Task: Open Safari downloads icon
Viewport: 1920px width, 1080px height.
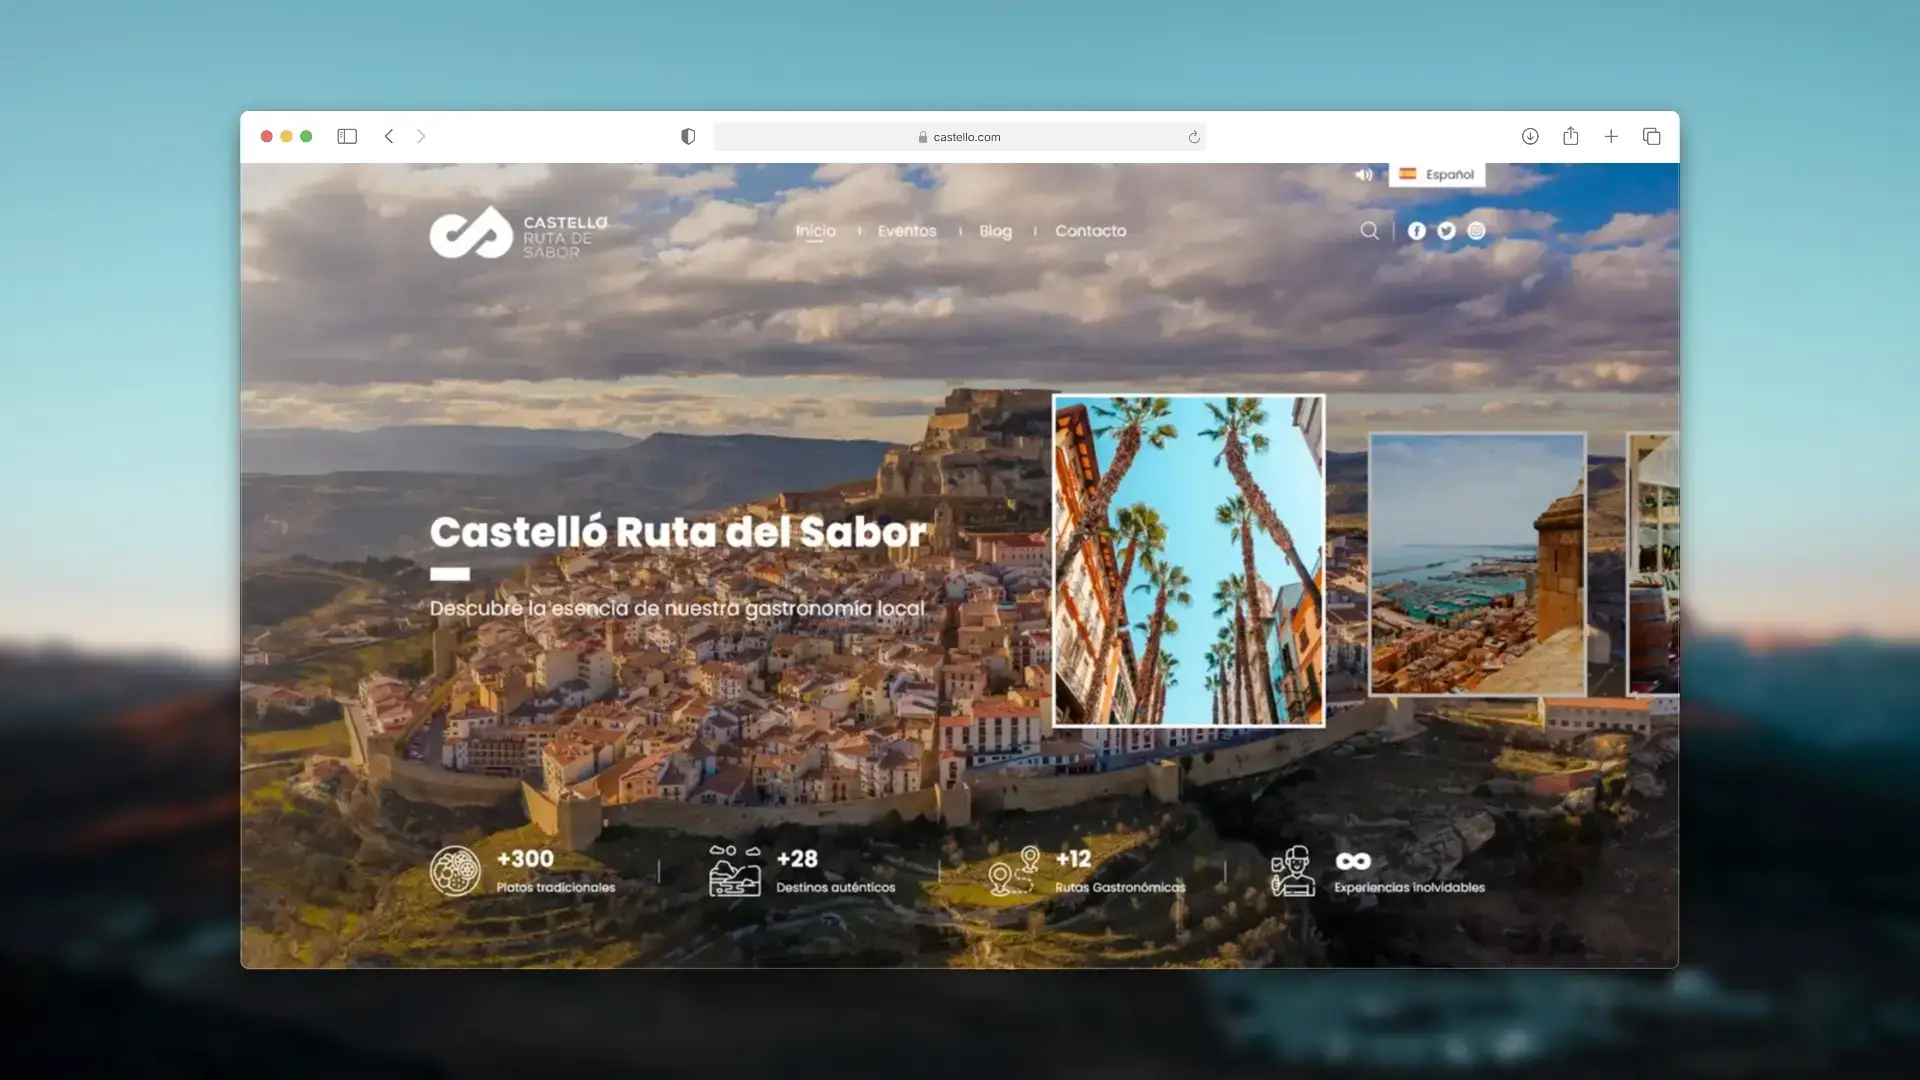Action: 1530,137
